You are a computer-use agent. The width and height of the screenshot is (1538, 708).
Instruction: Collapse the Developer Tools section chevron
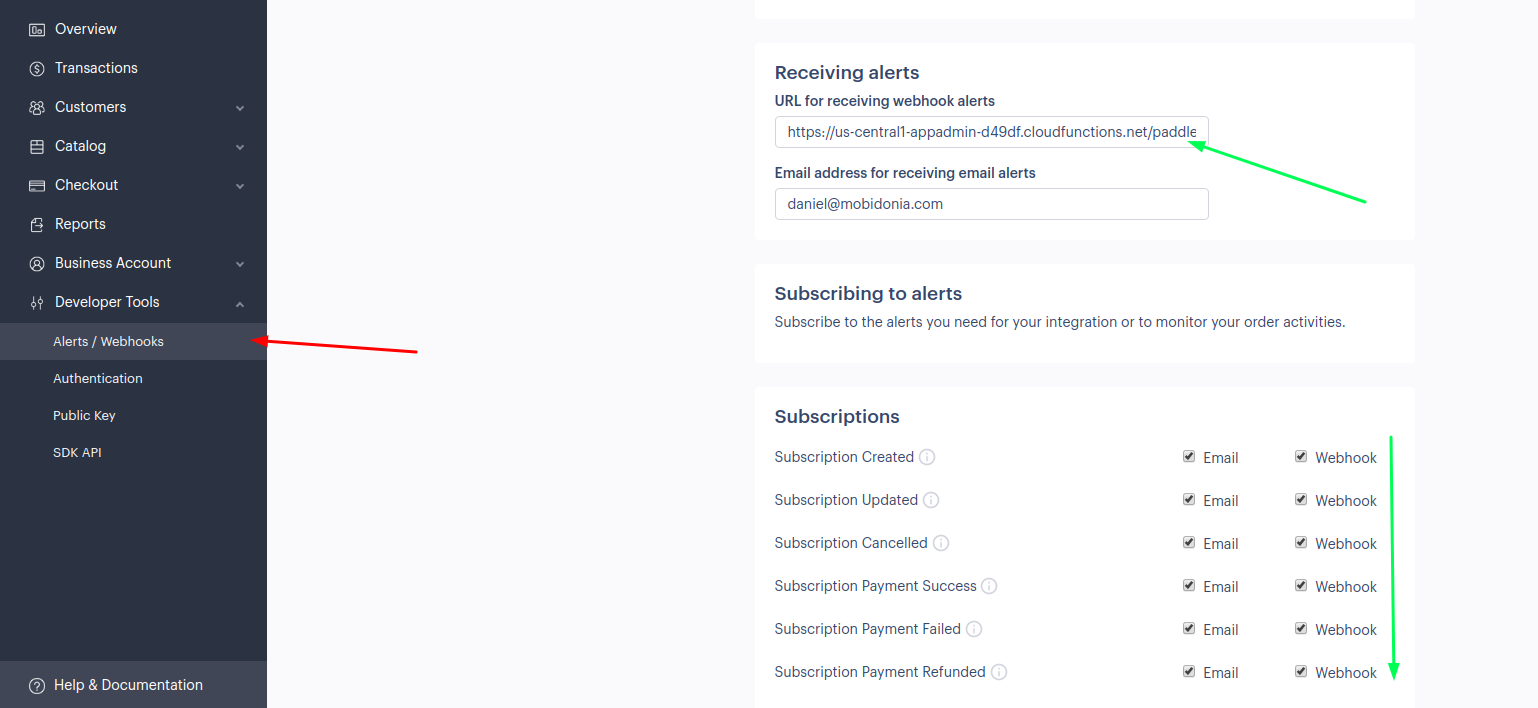tap(240, 303)
